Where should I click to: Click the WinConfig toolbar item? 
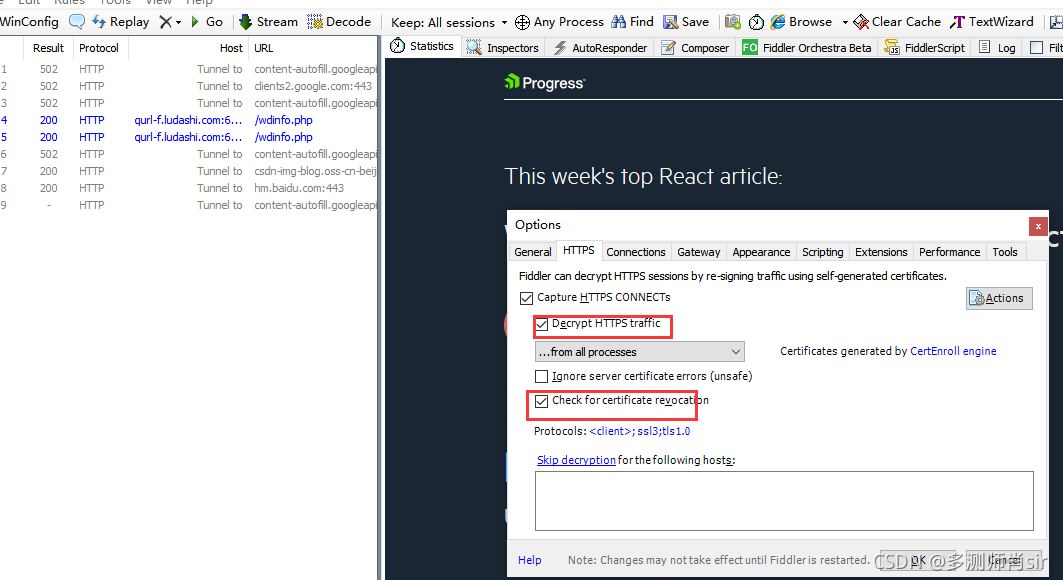tap(29, 22)
